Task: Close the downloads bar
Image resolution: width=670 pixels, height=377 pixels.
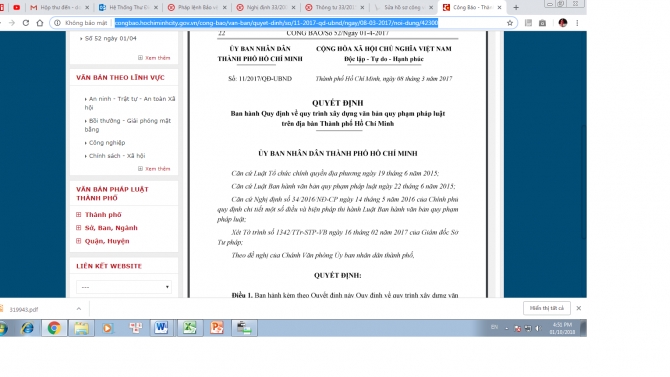Action: coord(579,308)
